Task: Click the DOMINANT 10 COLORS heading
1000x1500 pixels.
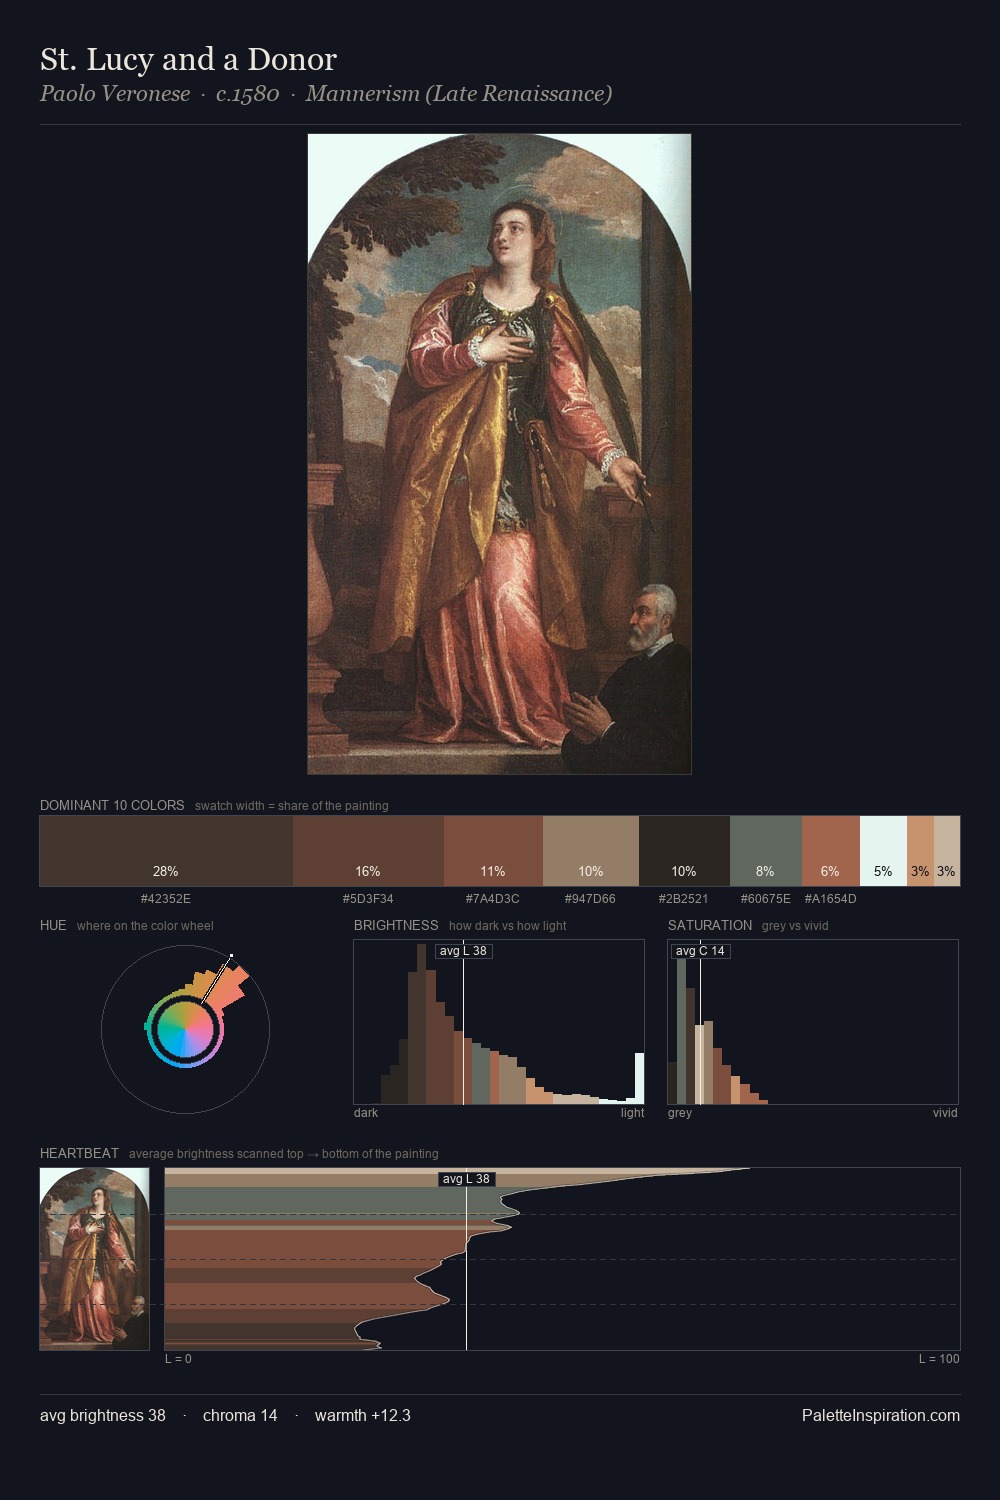Action: pyautogui.click(x=112, y=805)
